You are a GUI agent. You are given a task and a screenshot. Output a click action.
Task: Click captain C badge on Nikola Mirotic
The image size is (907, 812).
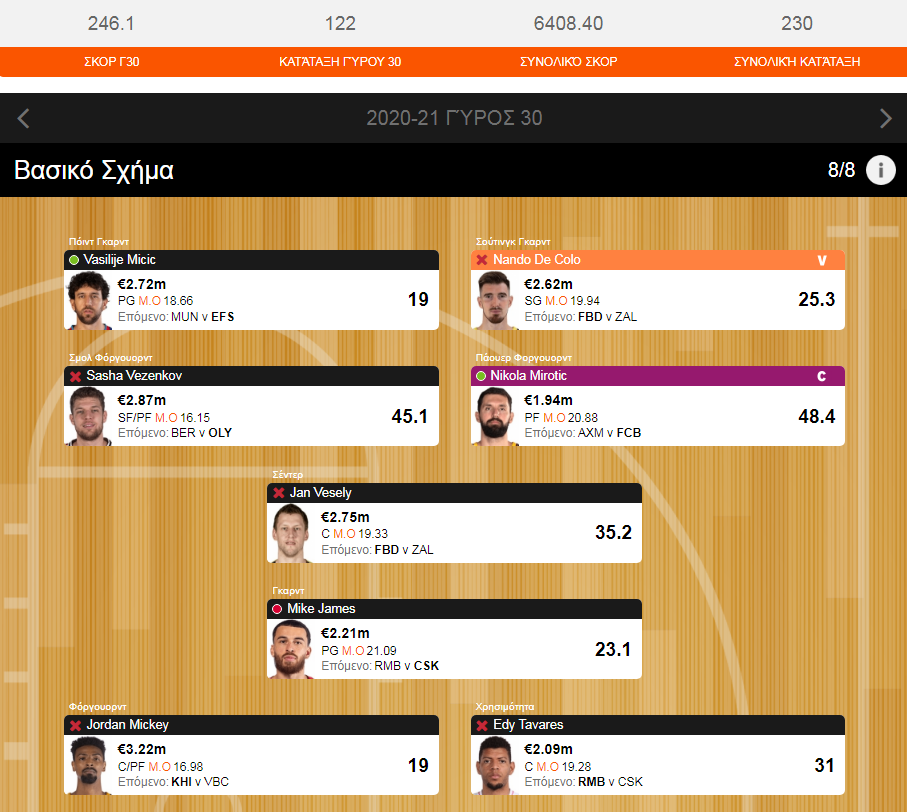[x=821, y=376]
